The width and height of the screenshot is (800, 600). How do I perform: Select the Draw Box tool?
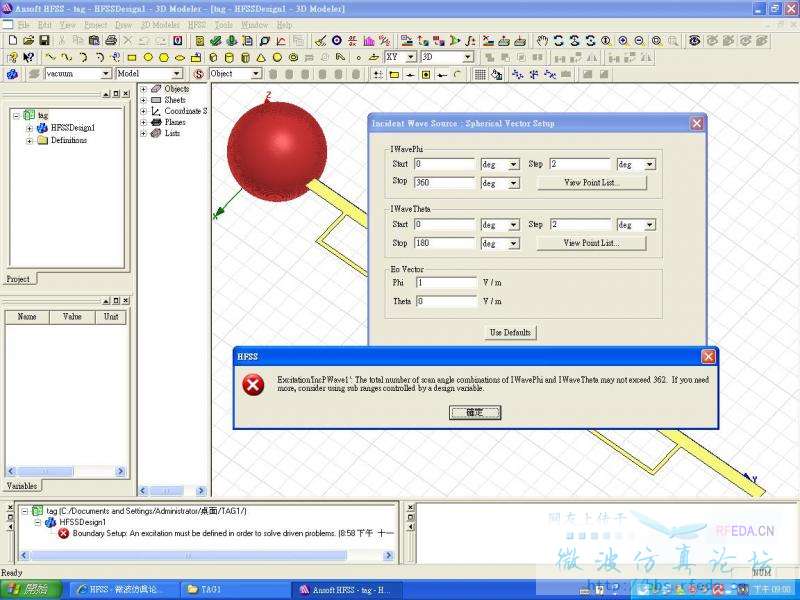[214, 58]
